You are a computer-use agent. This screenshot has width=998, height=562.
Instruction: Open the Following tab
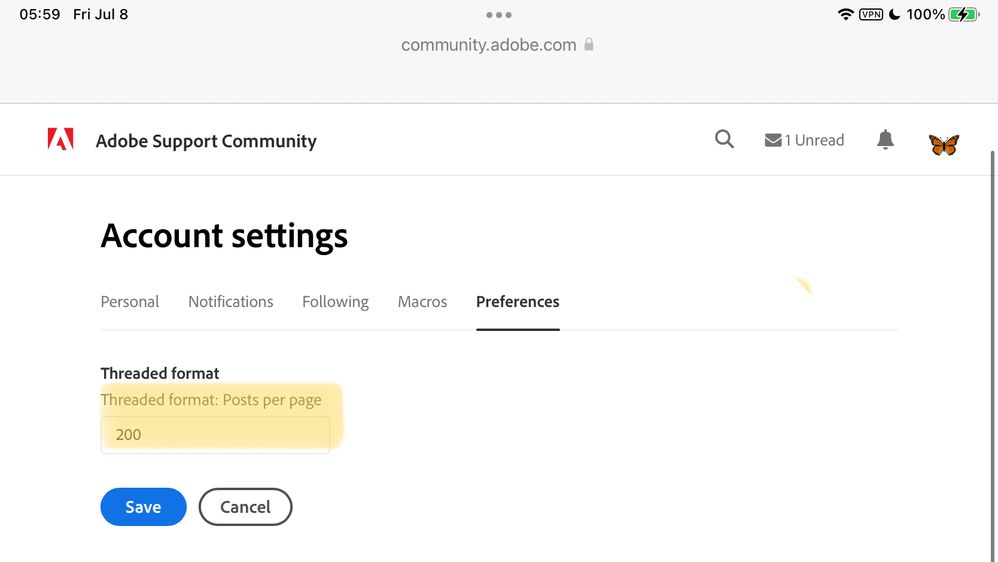point(335,302)
